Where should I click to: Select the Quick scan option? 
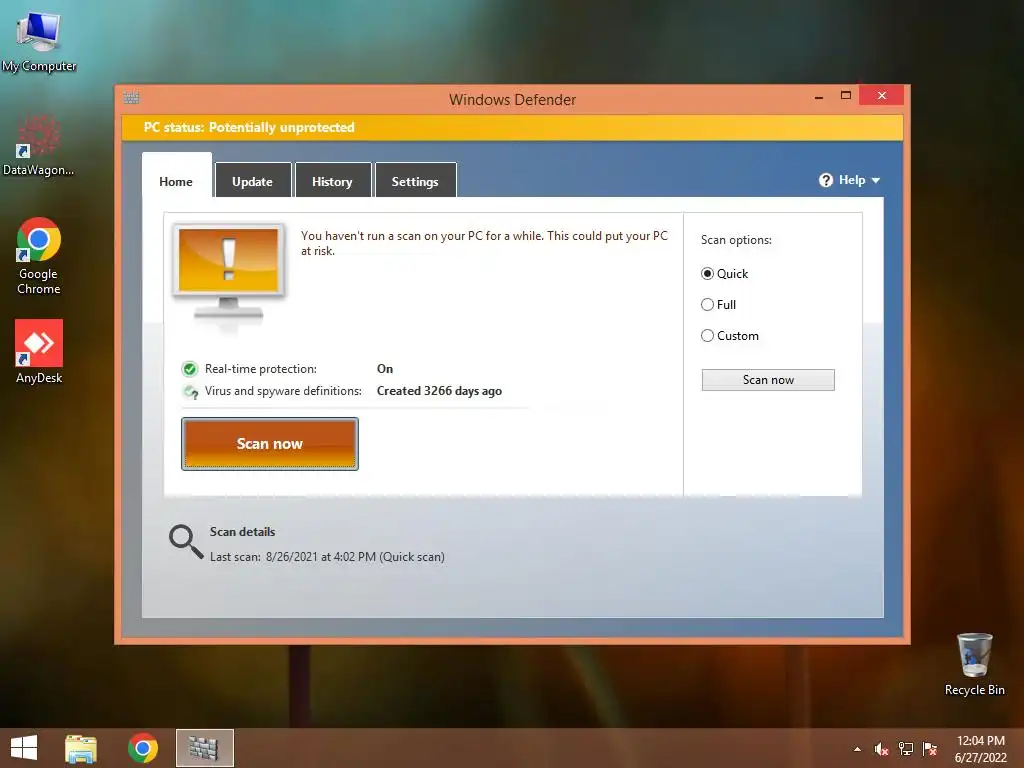point(724,274)
